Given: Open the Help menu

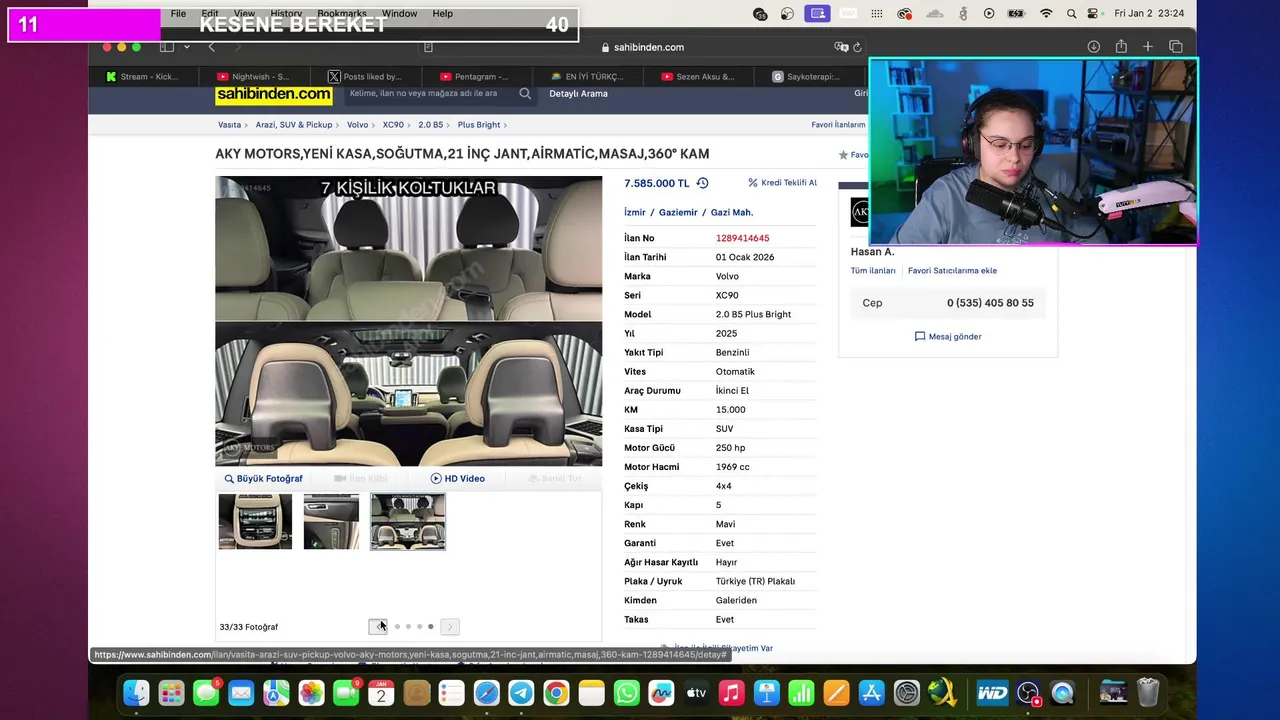Looking at the screenshot, I should point(442,14).
